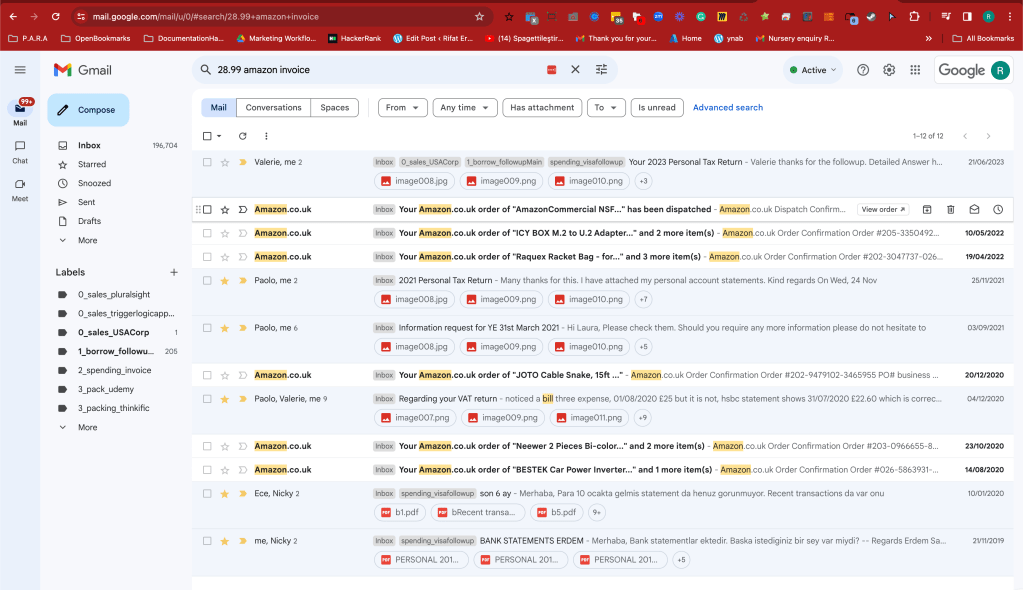Open the Active status dropdown
Viewport: 1023px width, 590px height.
point(812,70)
